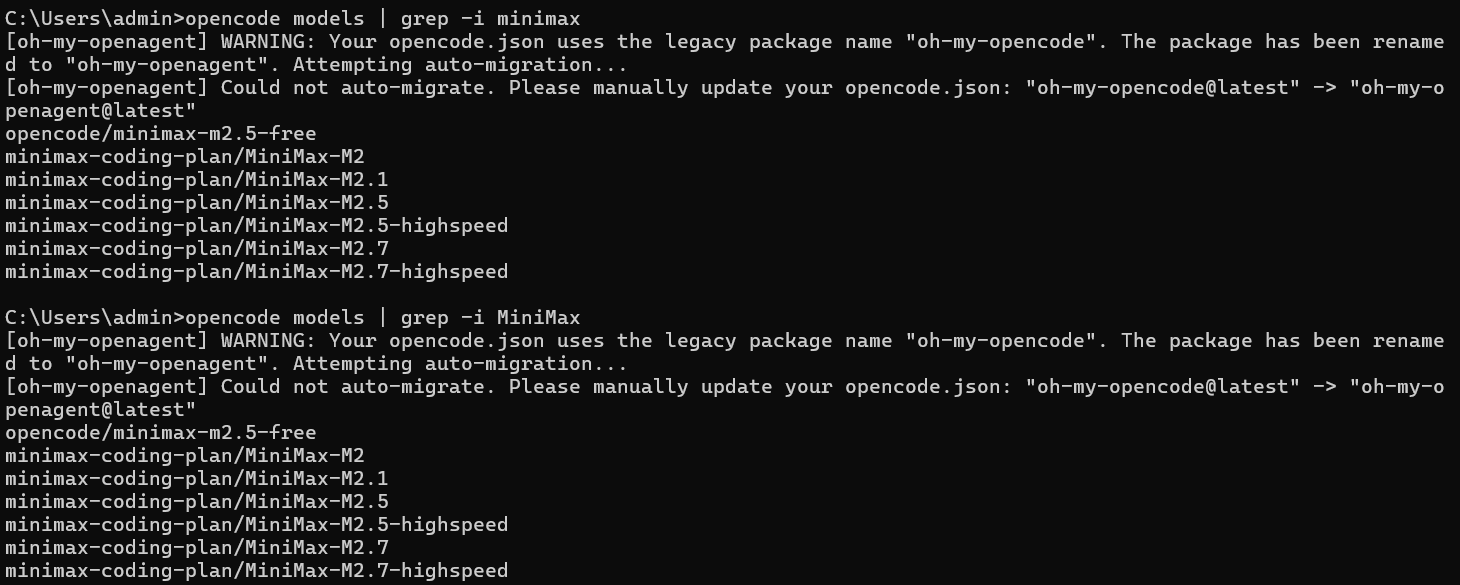Viewport: 1460px width, 585px height.
Task: Click the first MiniMax-M2.1 model entry
Action: coord(197,179)
